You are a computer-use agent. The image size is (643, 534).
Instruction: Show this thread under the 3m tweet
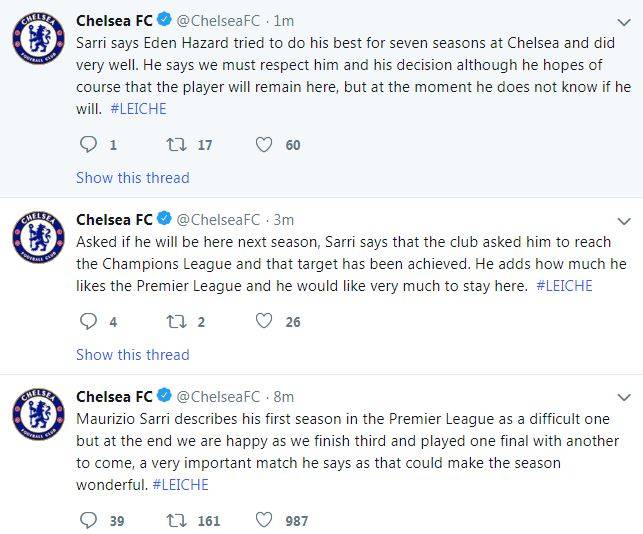point(132,355)
